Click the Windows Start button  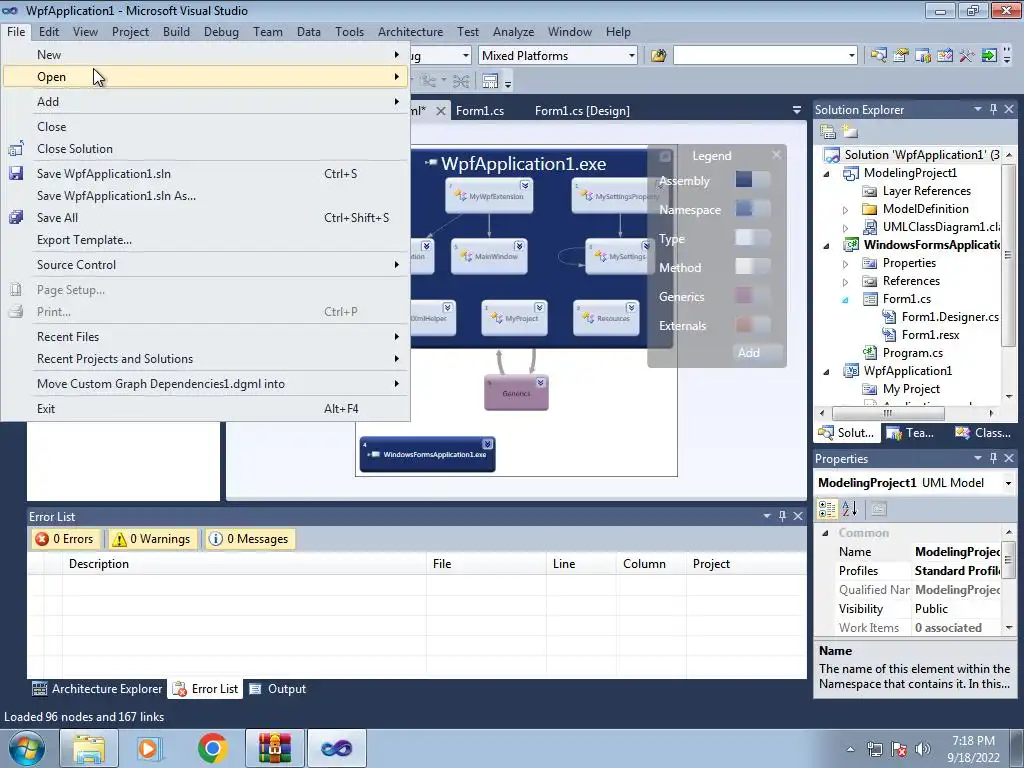[26, 748]
